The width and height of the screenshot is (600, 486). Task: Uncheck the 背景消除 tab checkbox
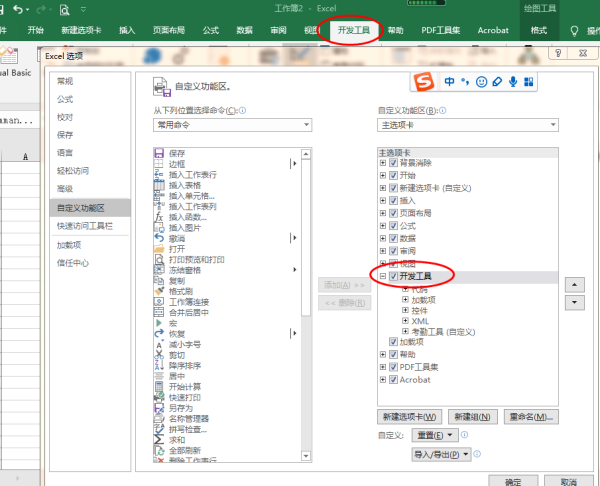(393, 163)
